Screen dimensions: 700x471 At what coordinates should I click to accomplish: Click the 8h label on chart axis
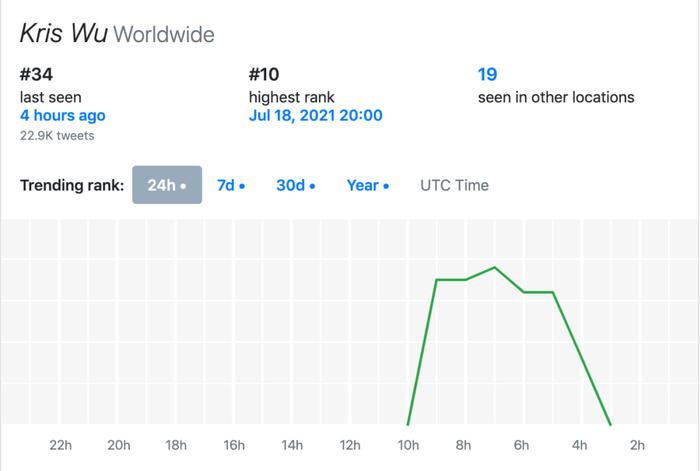pos(463,445)
